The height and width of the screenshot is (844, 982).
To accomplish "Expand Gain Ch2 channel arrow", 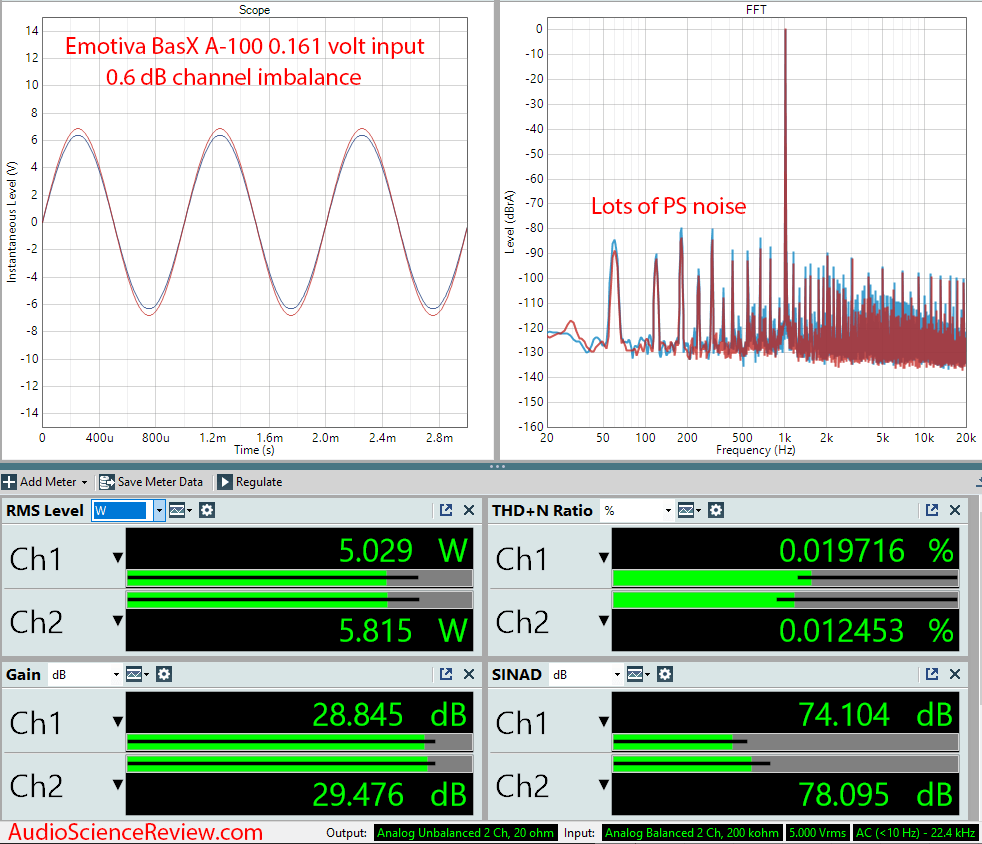I will (118, 785).
